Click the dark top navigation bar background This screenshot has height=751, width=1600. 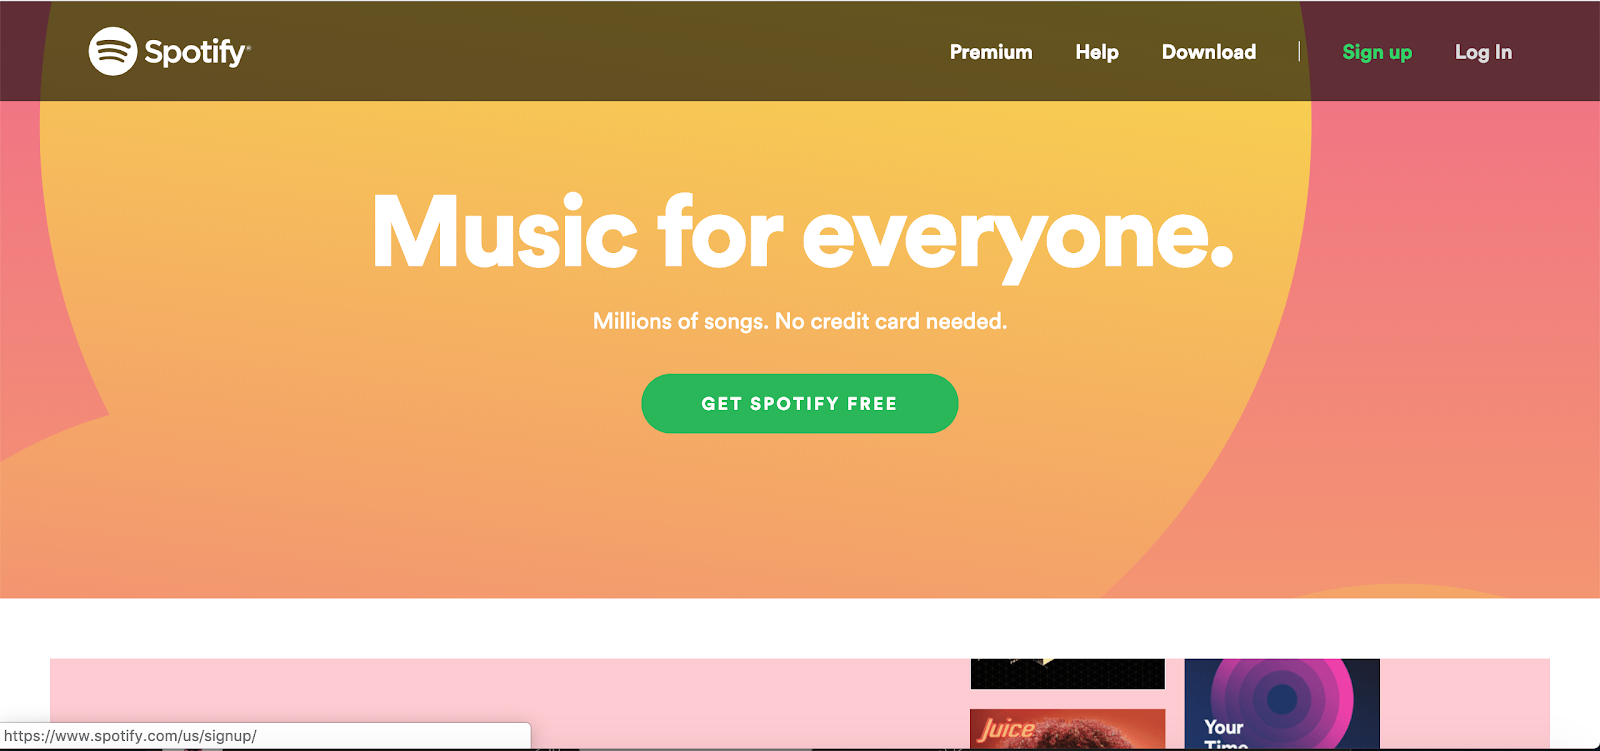(600, 51)
